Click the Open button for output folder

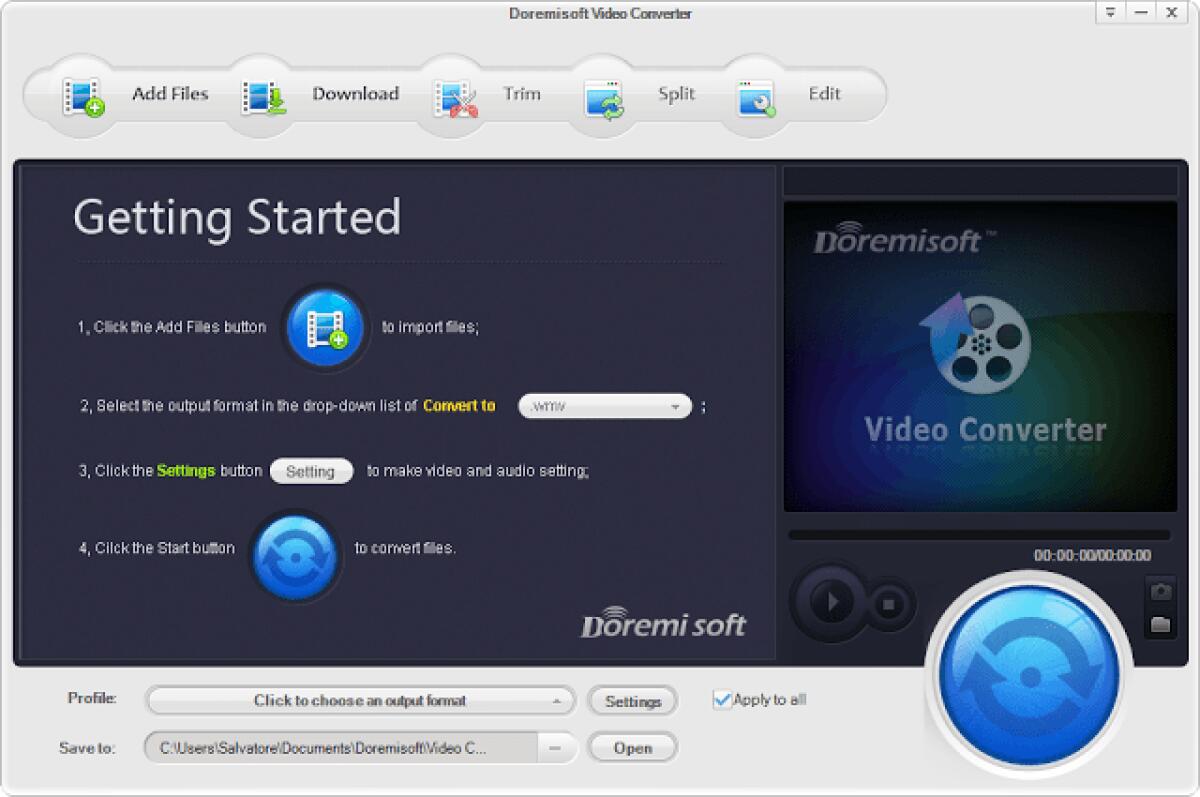point(632,748)
